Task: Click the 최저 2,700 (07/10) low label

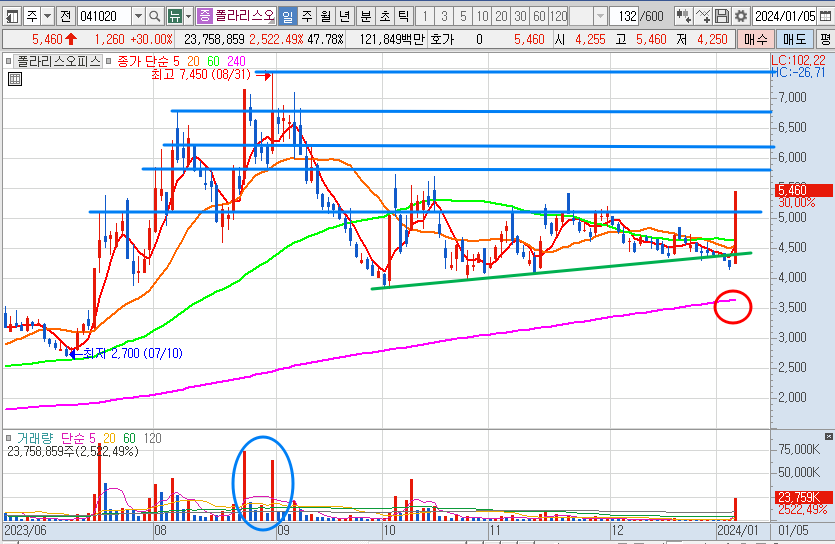Action: tap(133, 353)
